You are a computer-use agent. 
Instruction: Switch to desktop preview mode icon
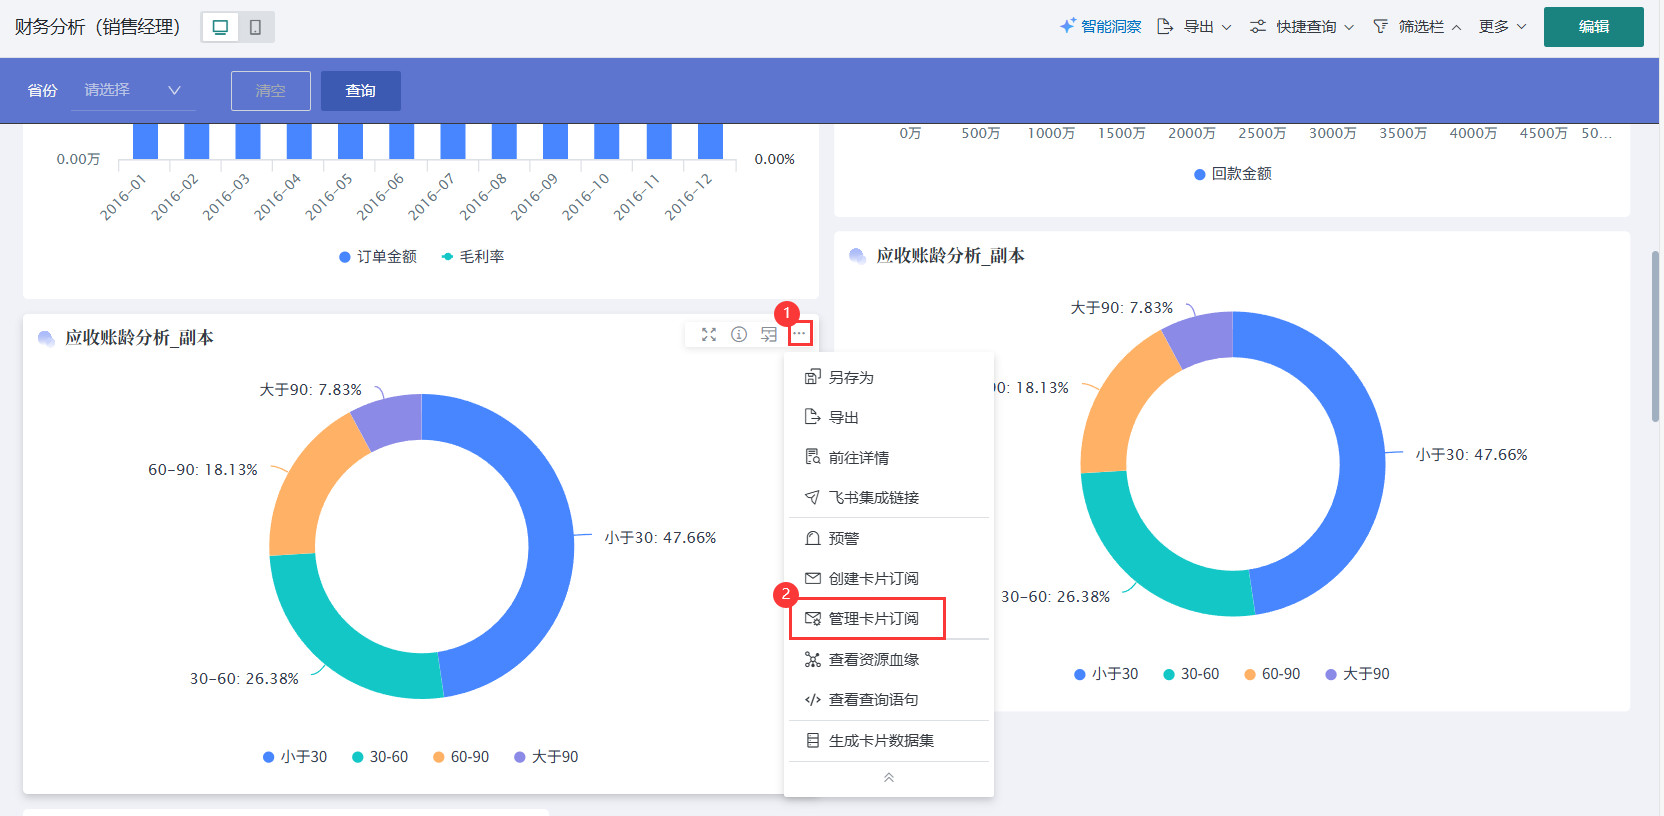pos(221,27)
